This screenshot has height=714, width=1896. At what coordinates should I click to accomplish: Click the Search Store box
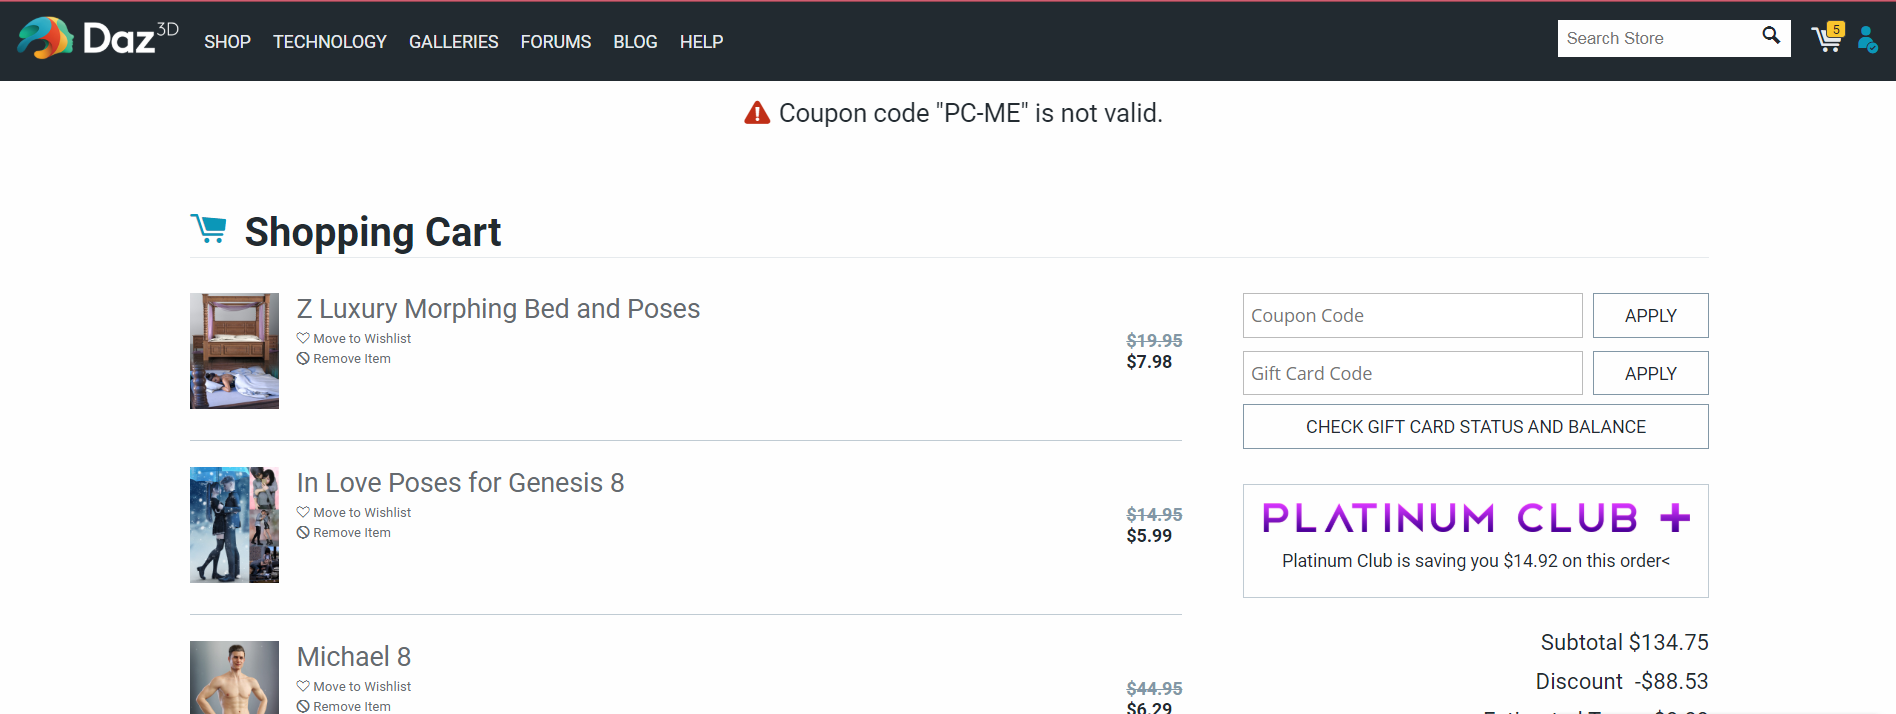click(1655, 39)
